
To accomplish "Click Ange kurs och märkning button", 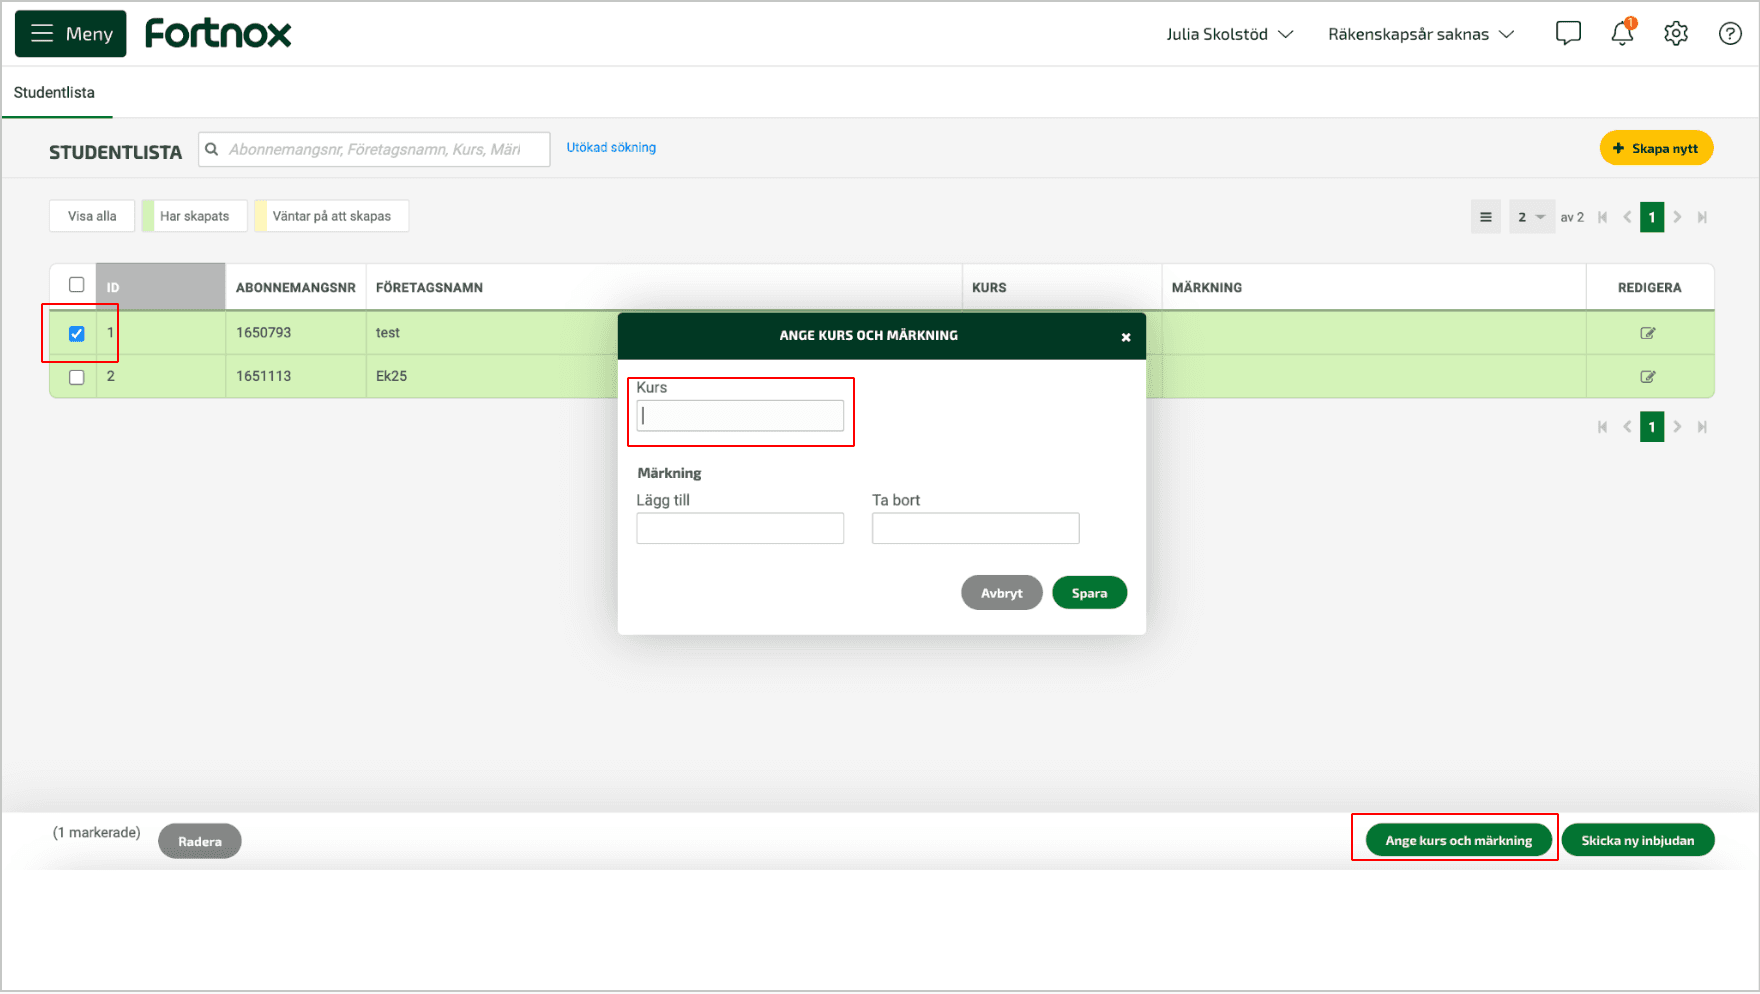I will 1458,840.
